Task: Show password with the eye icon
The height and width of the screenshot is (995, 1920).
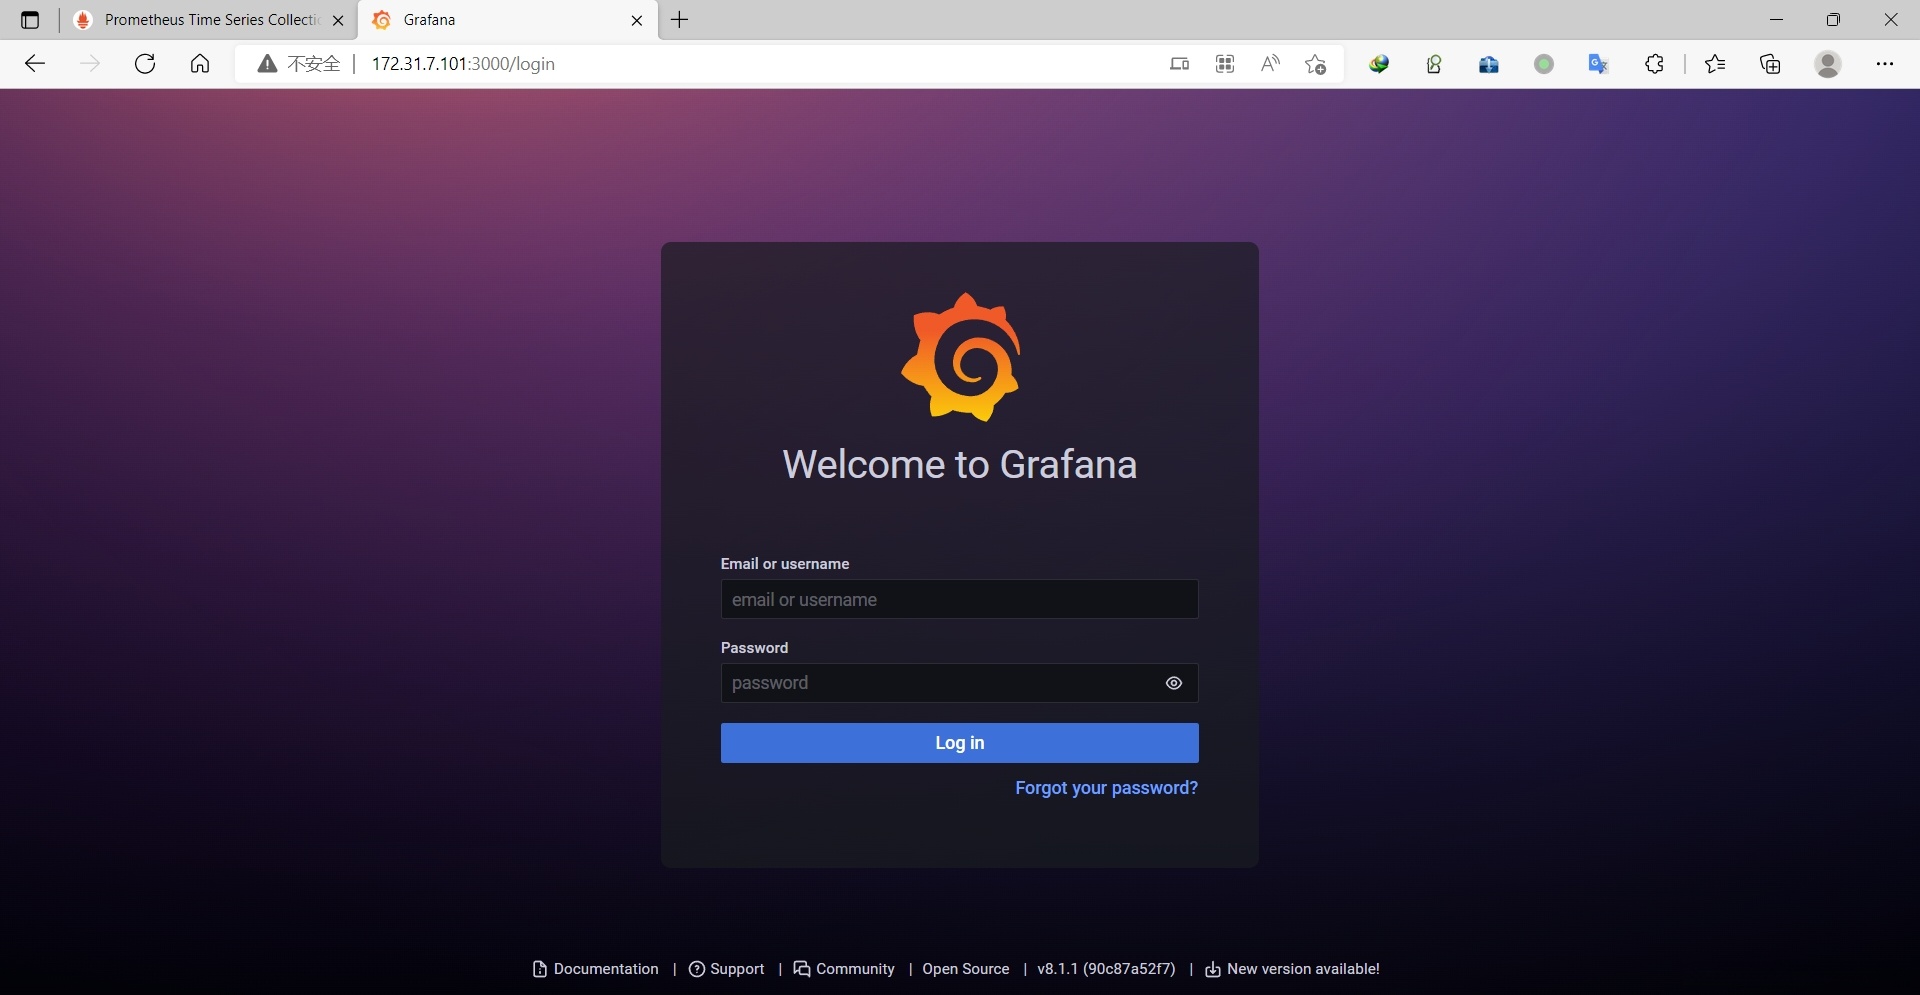Action: pos(1174,683)
